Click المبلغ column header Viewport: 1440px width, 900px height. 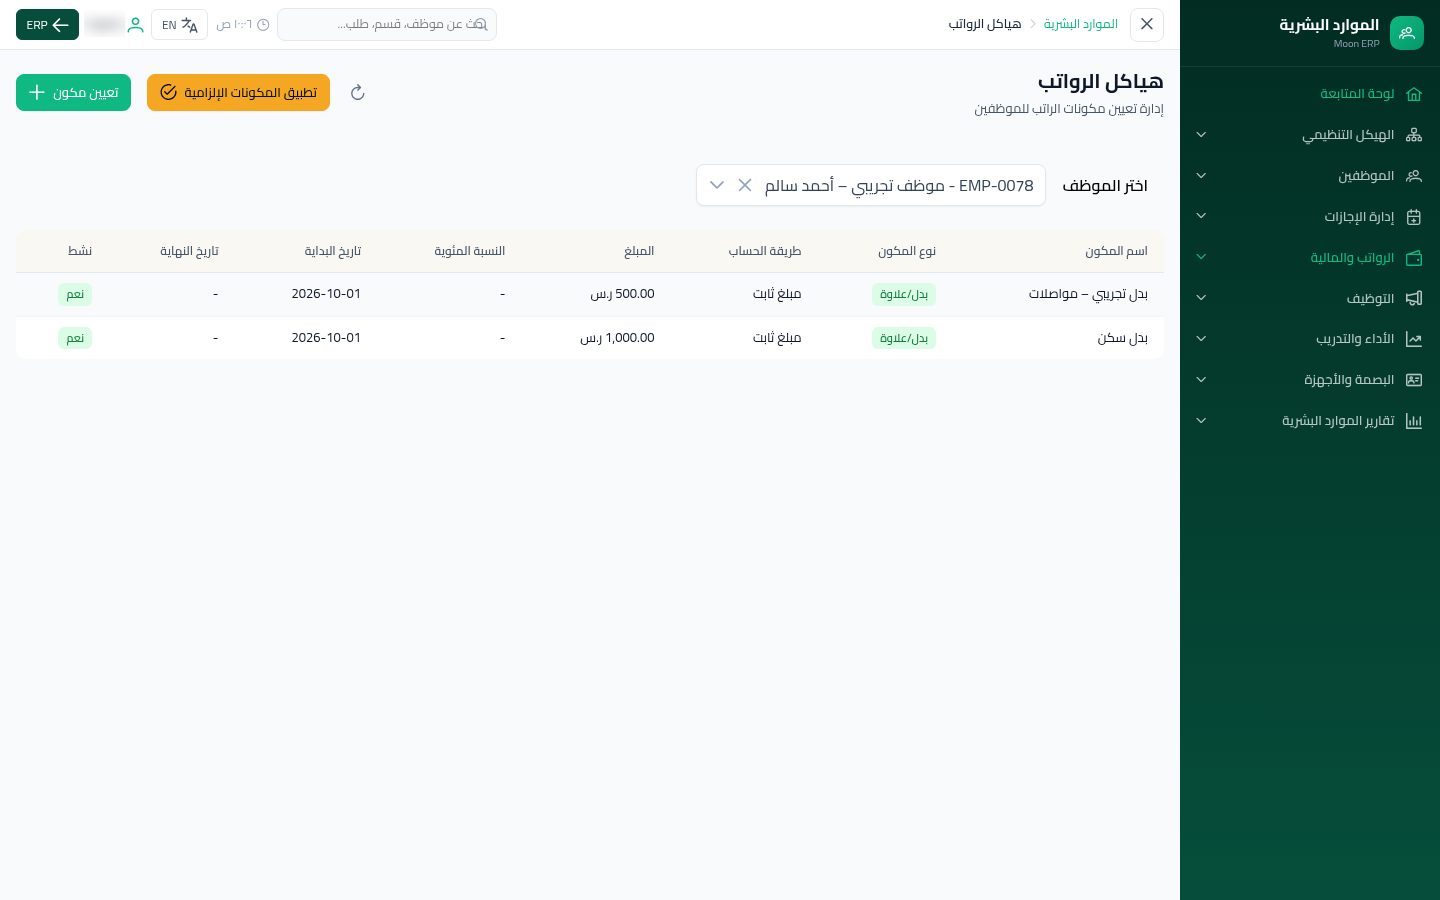coord(639,251)
